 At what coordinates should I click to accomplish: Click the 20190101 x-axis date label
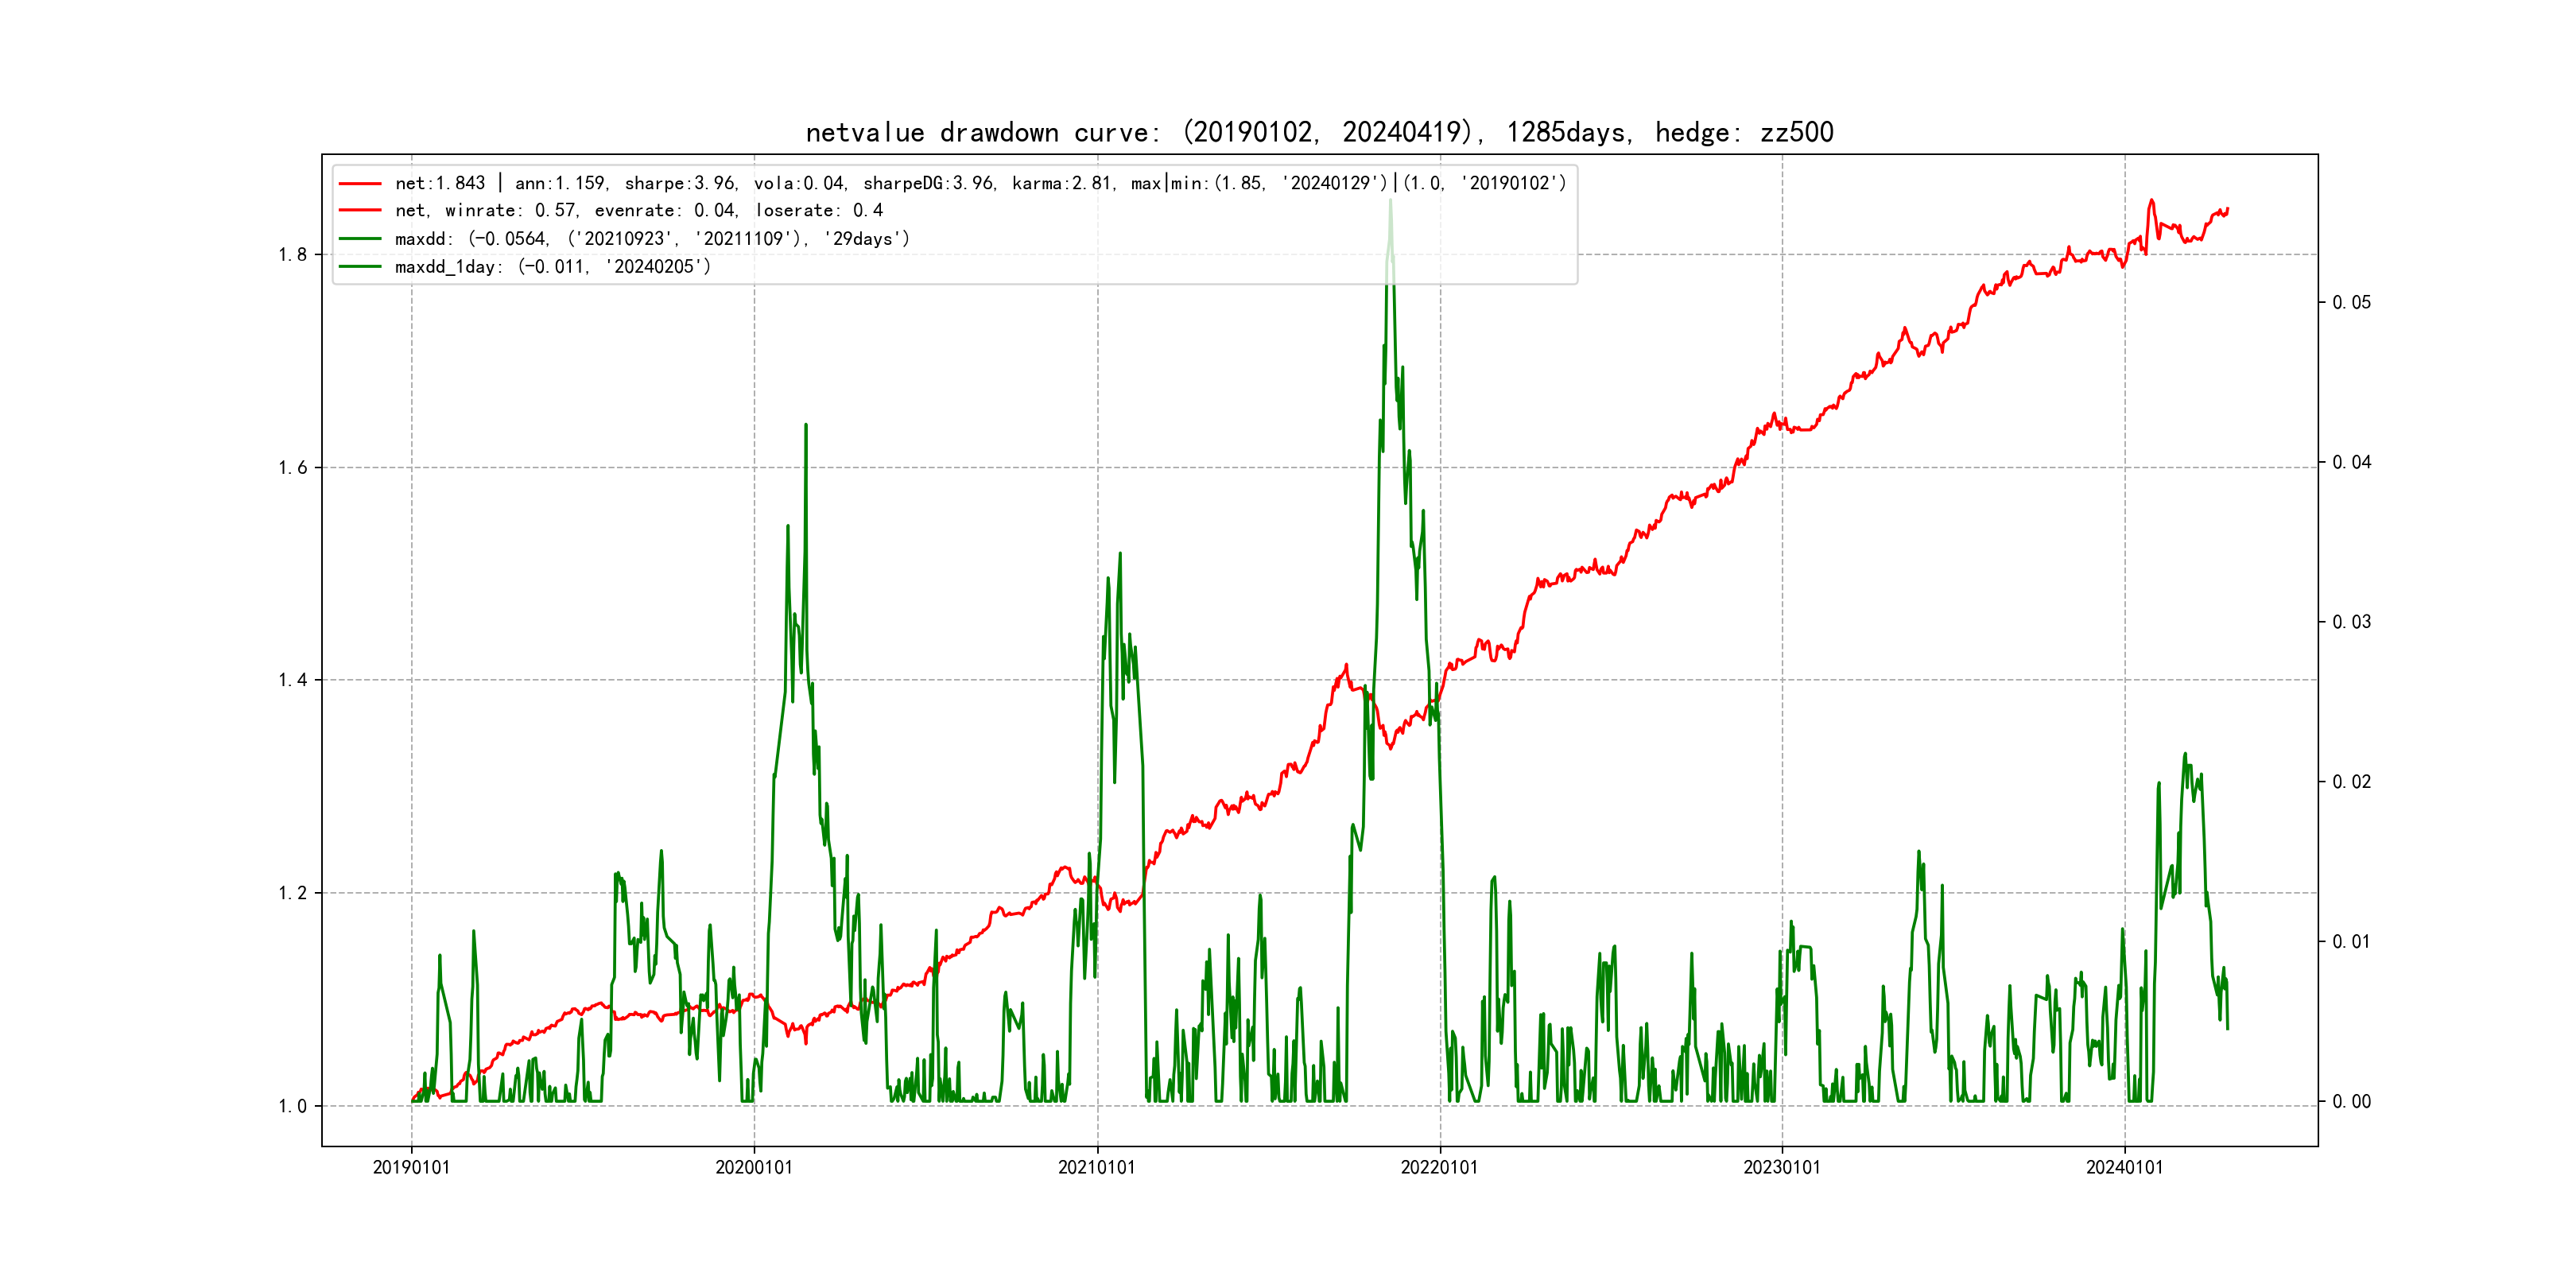411,1168
